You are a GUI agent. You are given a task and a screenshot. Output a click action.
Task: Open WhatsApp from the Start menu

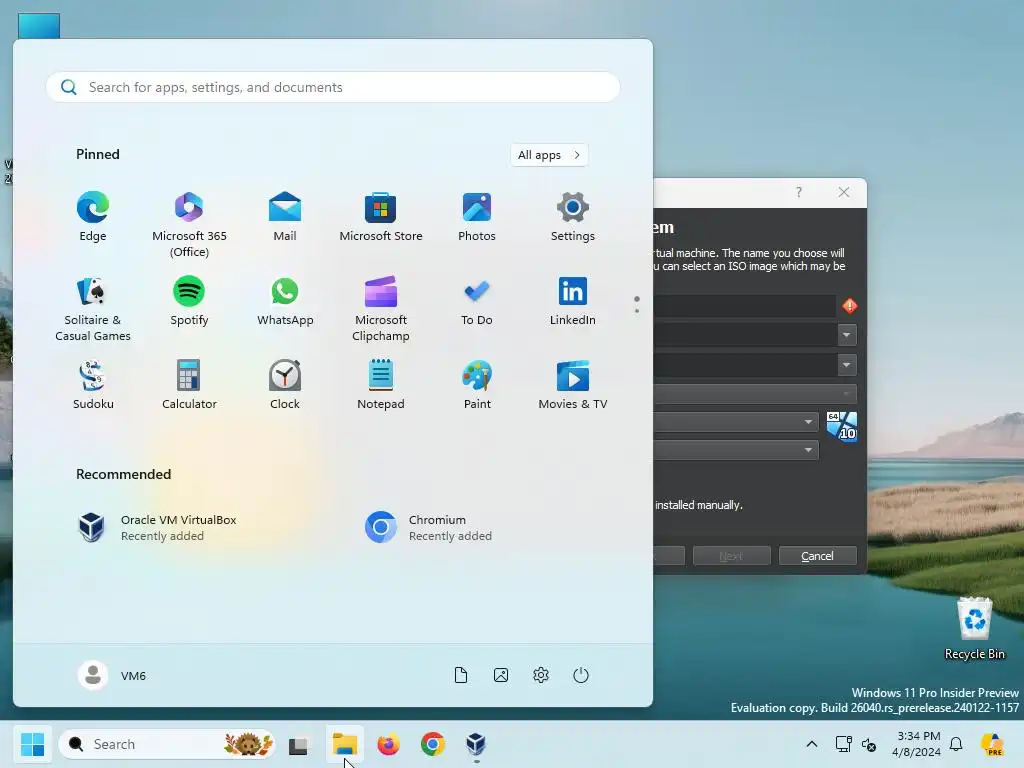pos(285,301)
